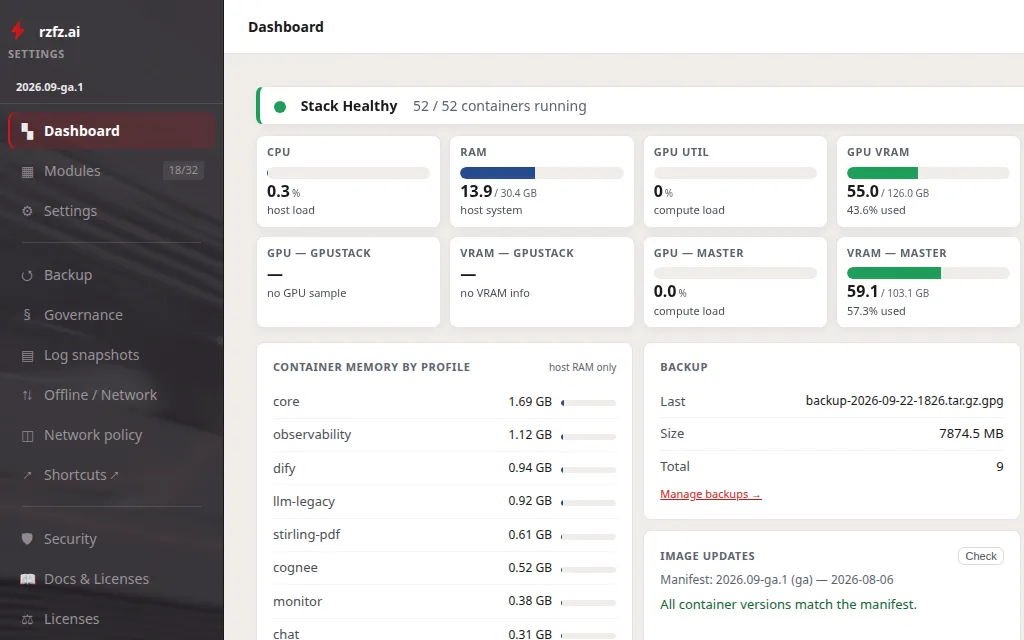Click the 'host RAM only' label
The image size is (1024, 640).
pos(583,368)
